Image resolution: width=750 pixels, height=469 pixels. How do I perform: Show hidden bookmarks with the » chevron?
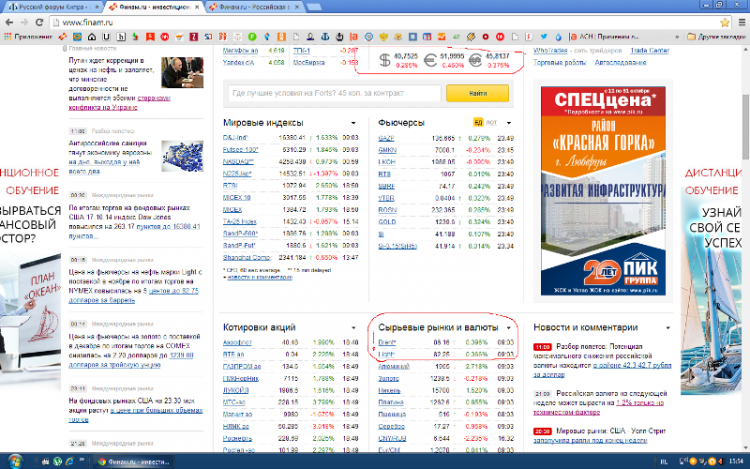pyautogui.click(x=677, y=36)
